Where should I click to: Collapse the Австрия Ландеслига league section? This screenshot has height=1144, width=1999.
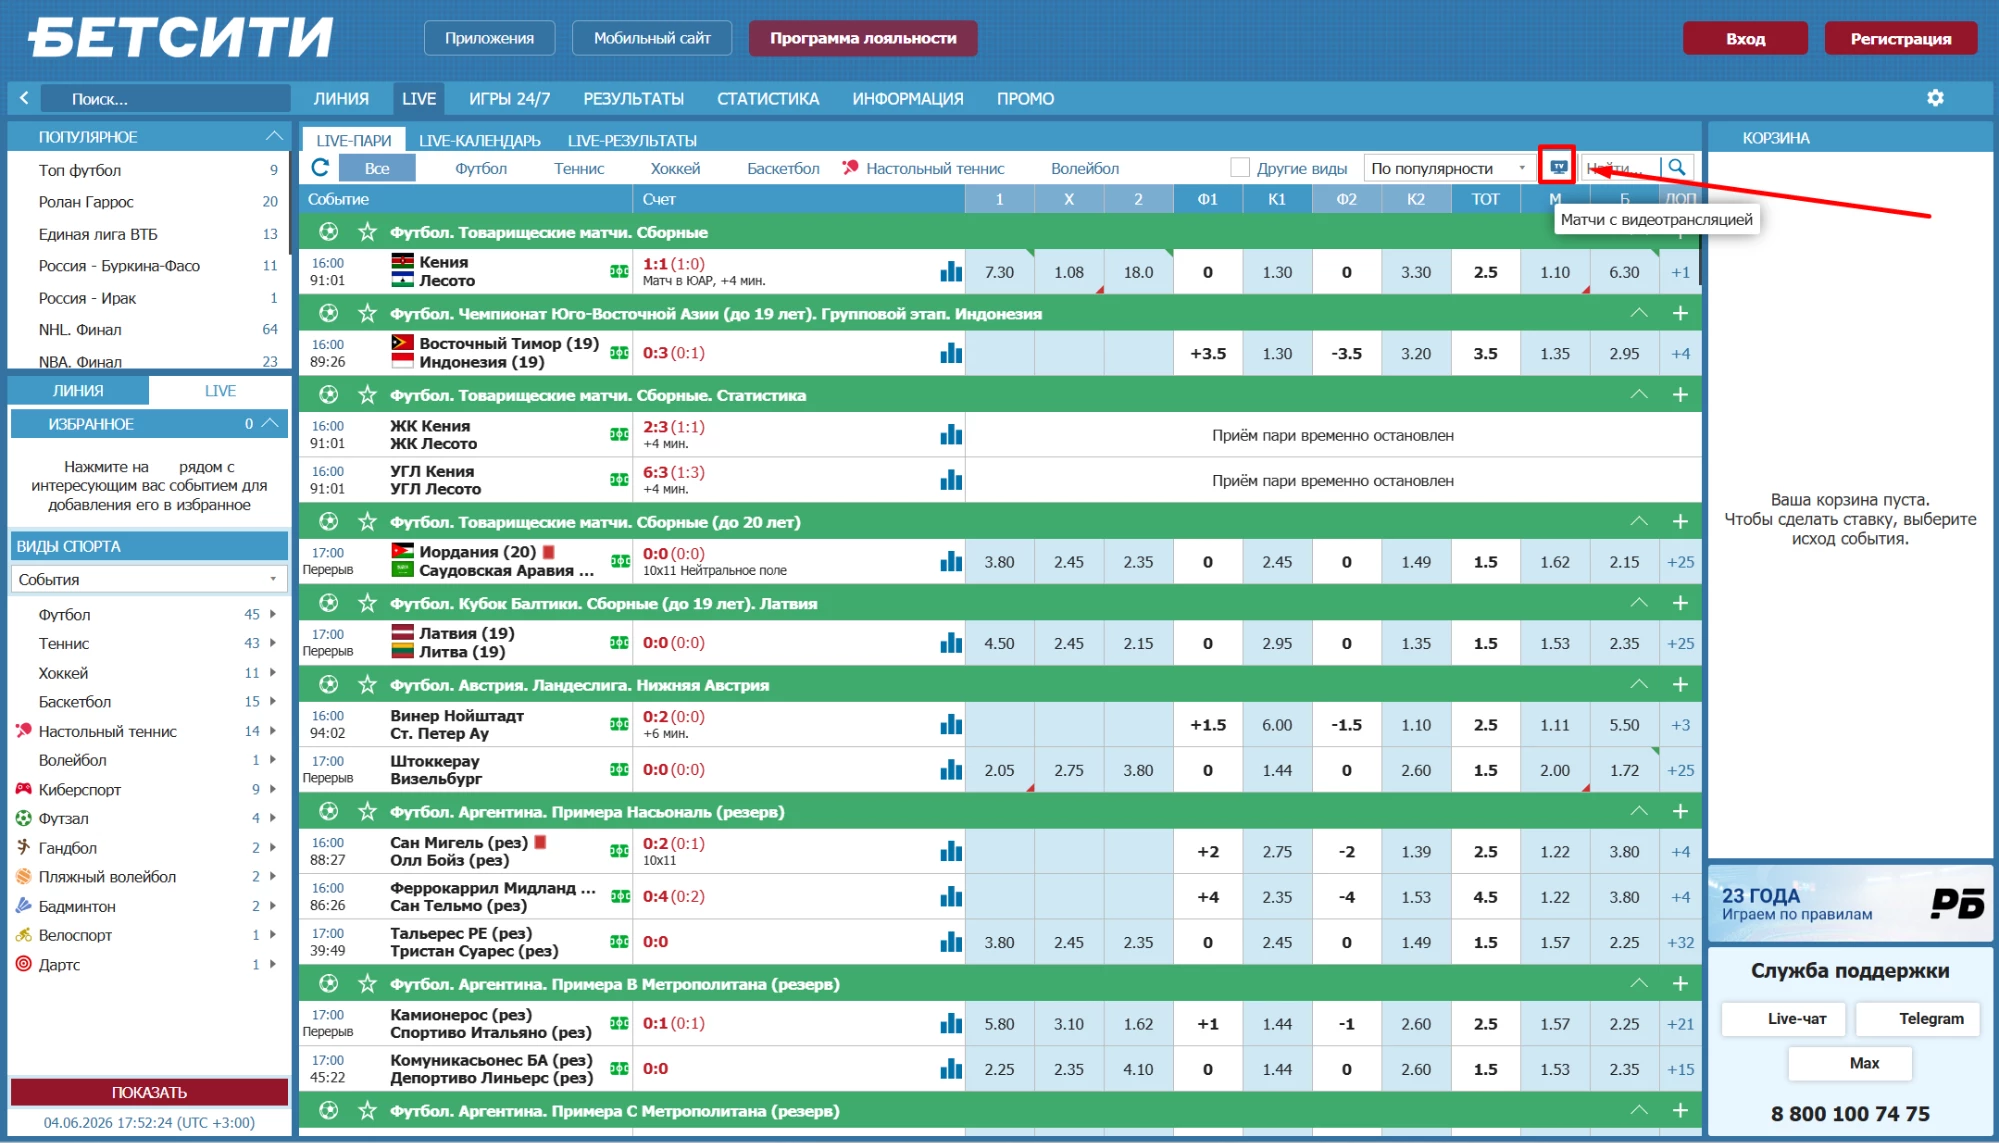tap(1639, 685)
